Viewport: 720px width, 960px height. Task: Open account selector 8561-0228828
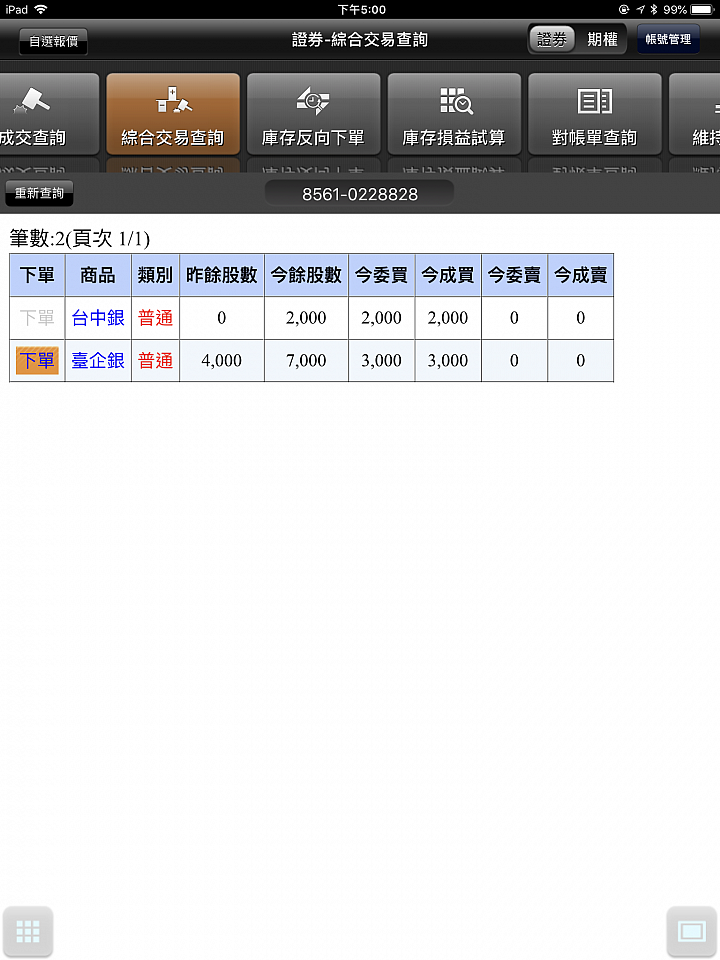[x=359, y=194]
